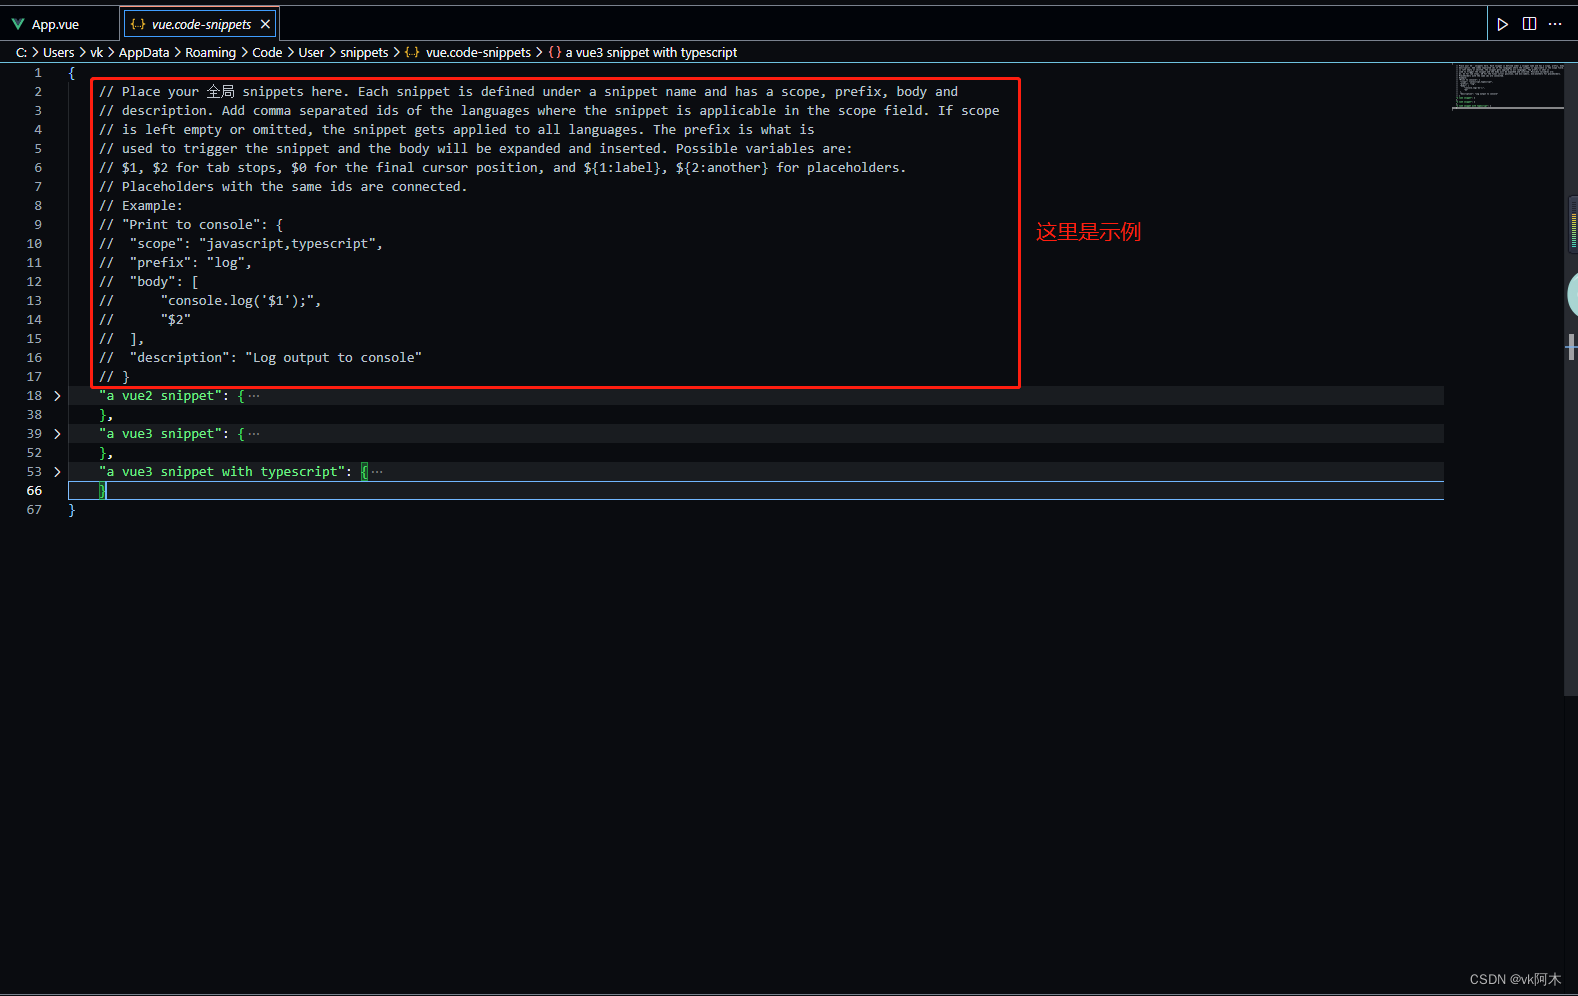The height and width of the screenshot is (996, 1578).
Task: Click the editor vertical scrollbar
Action: [x=1571, y=380]
